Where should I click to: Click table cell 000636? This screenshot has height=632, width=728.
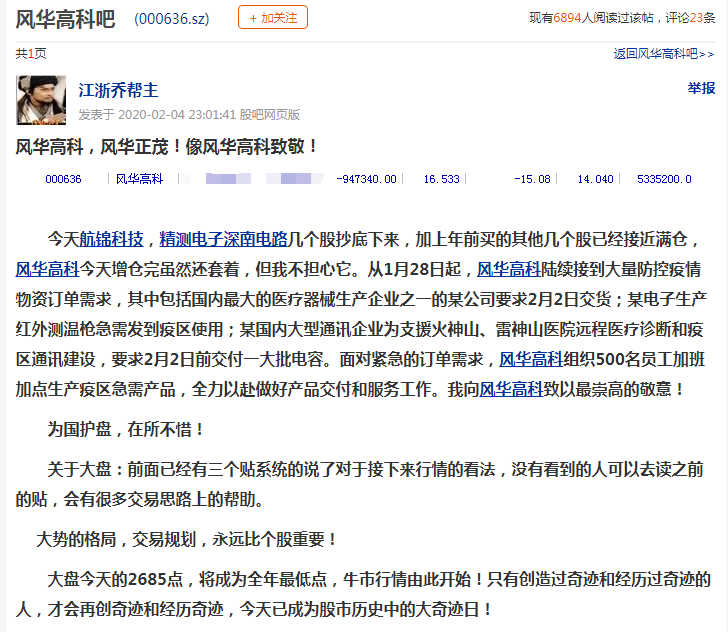[63, 179]
